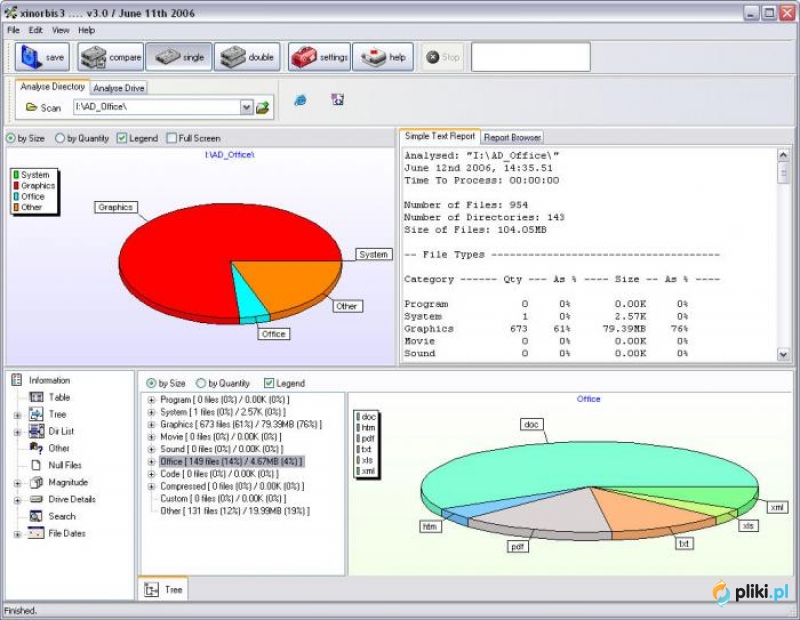Open the settings toolbox button

tap(319, 57)
